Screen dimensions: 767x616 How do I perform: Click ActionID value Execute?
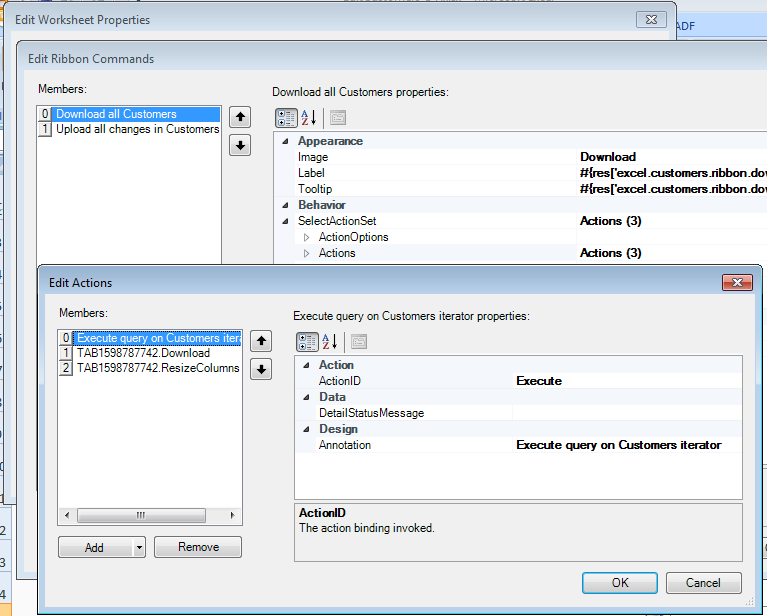(x=627, y=381)
